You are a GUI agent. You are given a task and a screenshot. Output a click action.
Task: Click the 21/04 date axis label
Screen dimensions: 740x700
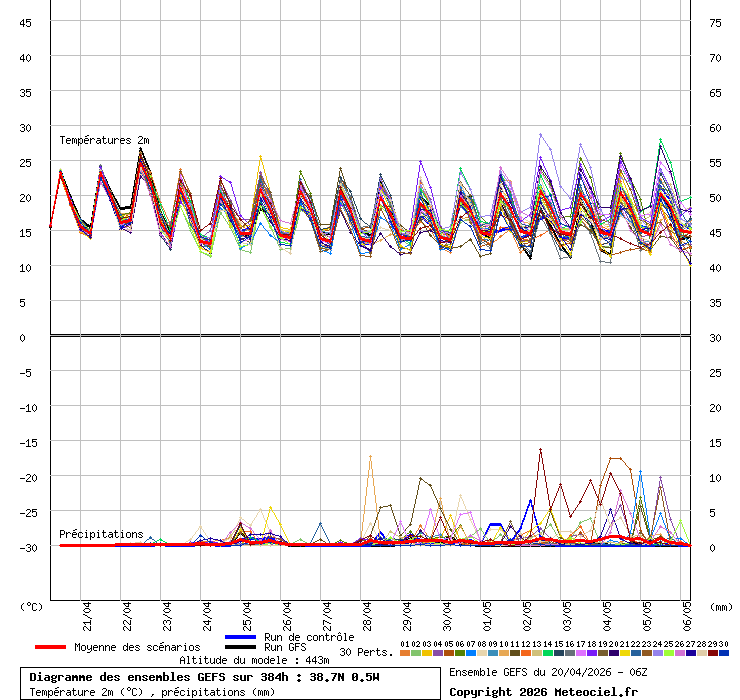point(88,612)
